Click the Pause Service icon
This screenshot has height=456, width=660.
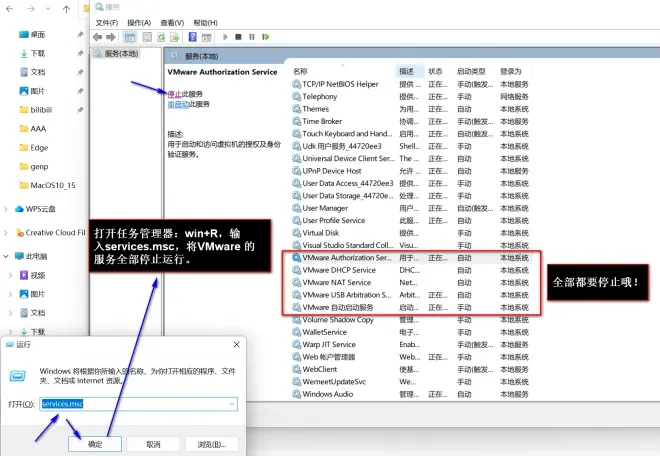(x=252, y=37)
